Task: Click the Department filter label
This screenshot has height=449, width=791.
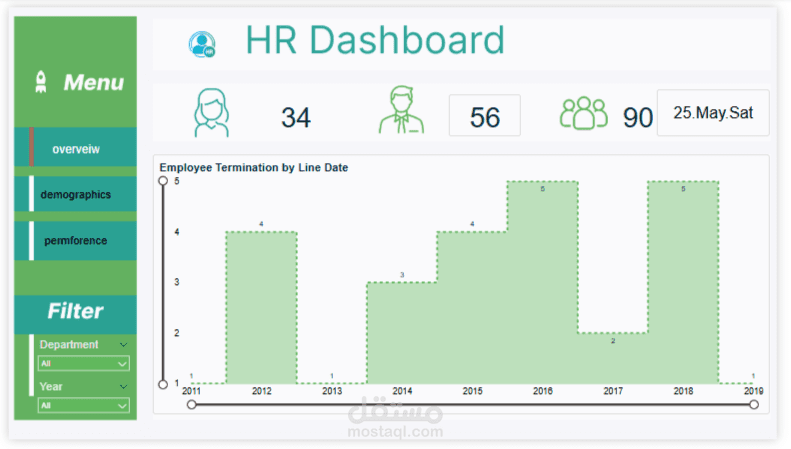Action: tap(69, 345)
